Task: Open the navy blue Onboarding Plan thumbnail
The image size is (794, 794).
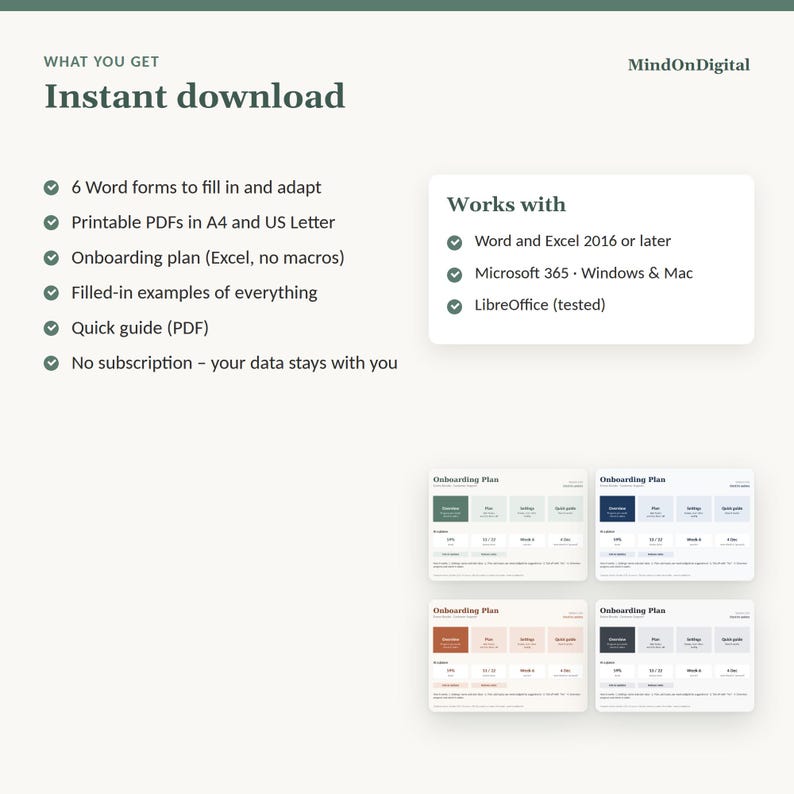Action: point(674,525)
